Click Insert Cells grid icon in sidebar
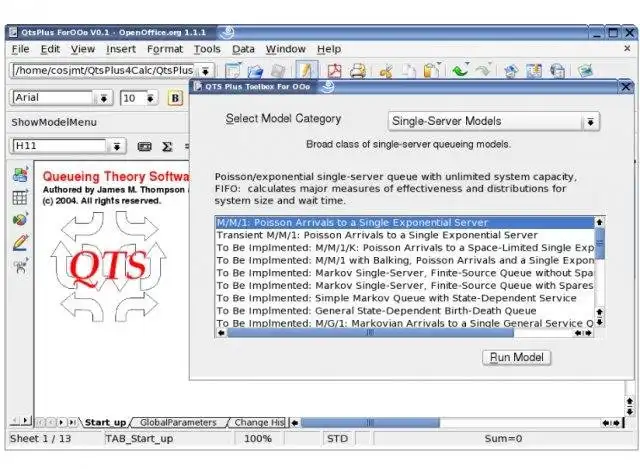This screenshot has height=469, width=640. pos(20,197)
